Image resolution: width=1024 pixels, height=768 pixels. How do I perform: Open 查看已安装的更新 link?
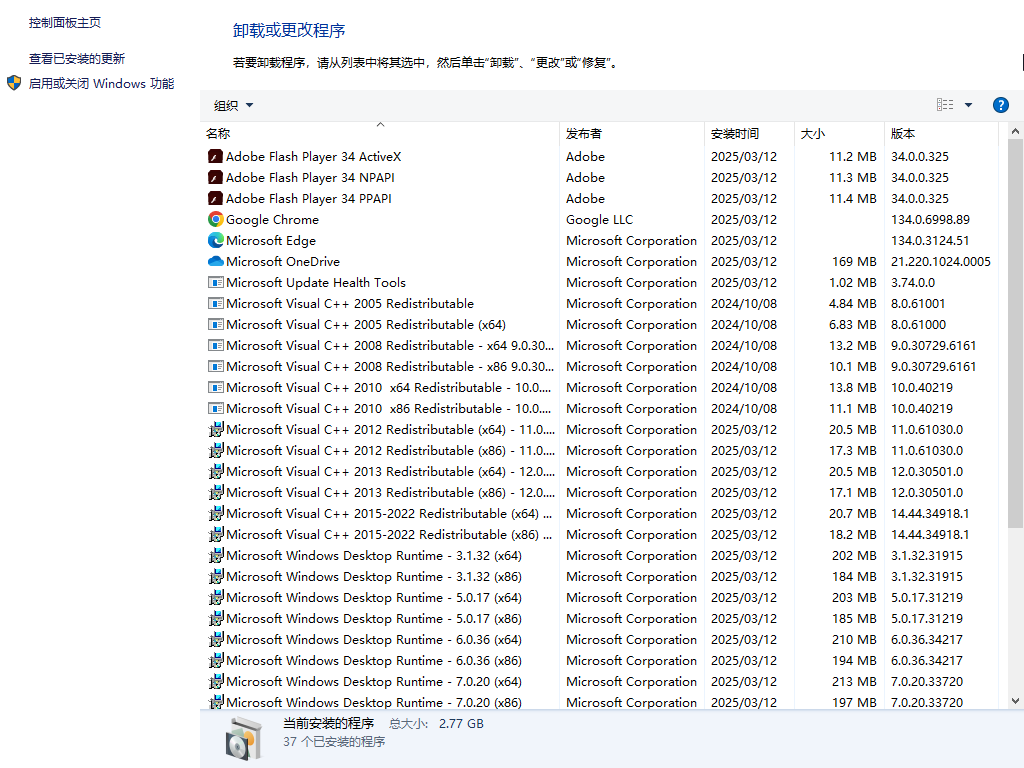point(77,59)
